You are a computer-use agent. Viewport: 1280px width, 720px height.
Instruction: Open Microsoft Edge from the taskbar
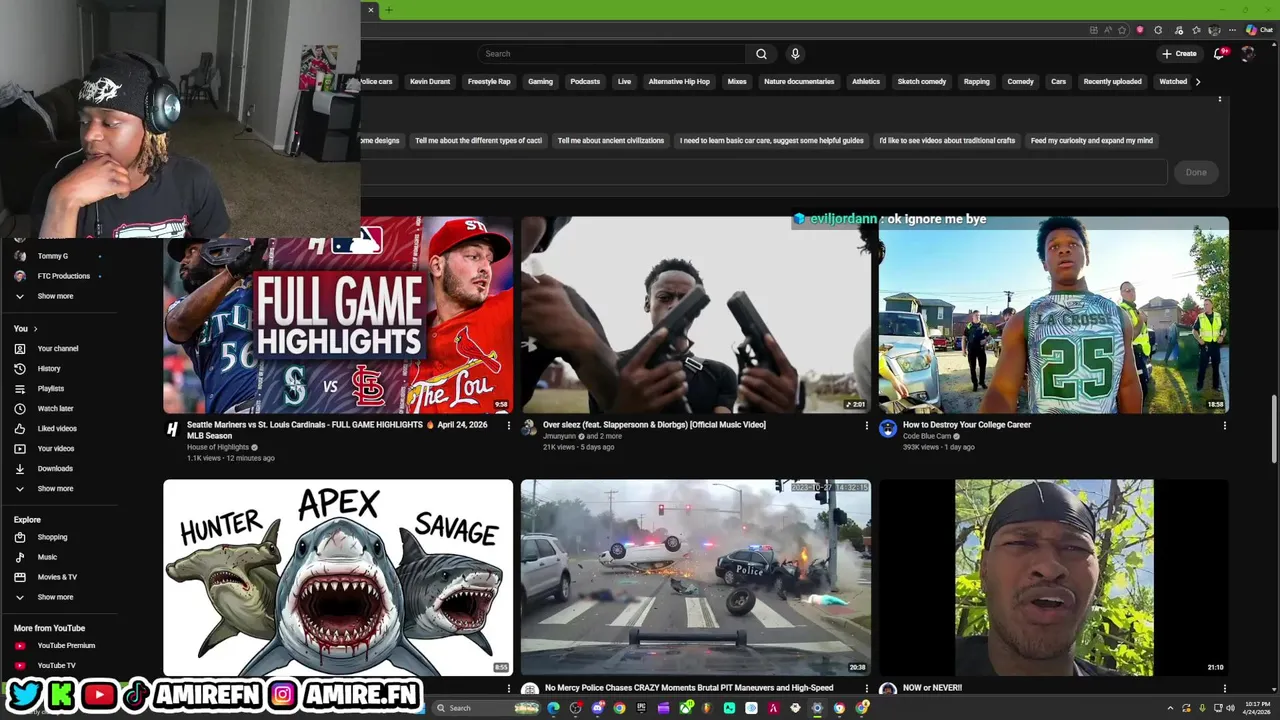(553, 708)
